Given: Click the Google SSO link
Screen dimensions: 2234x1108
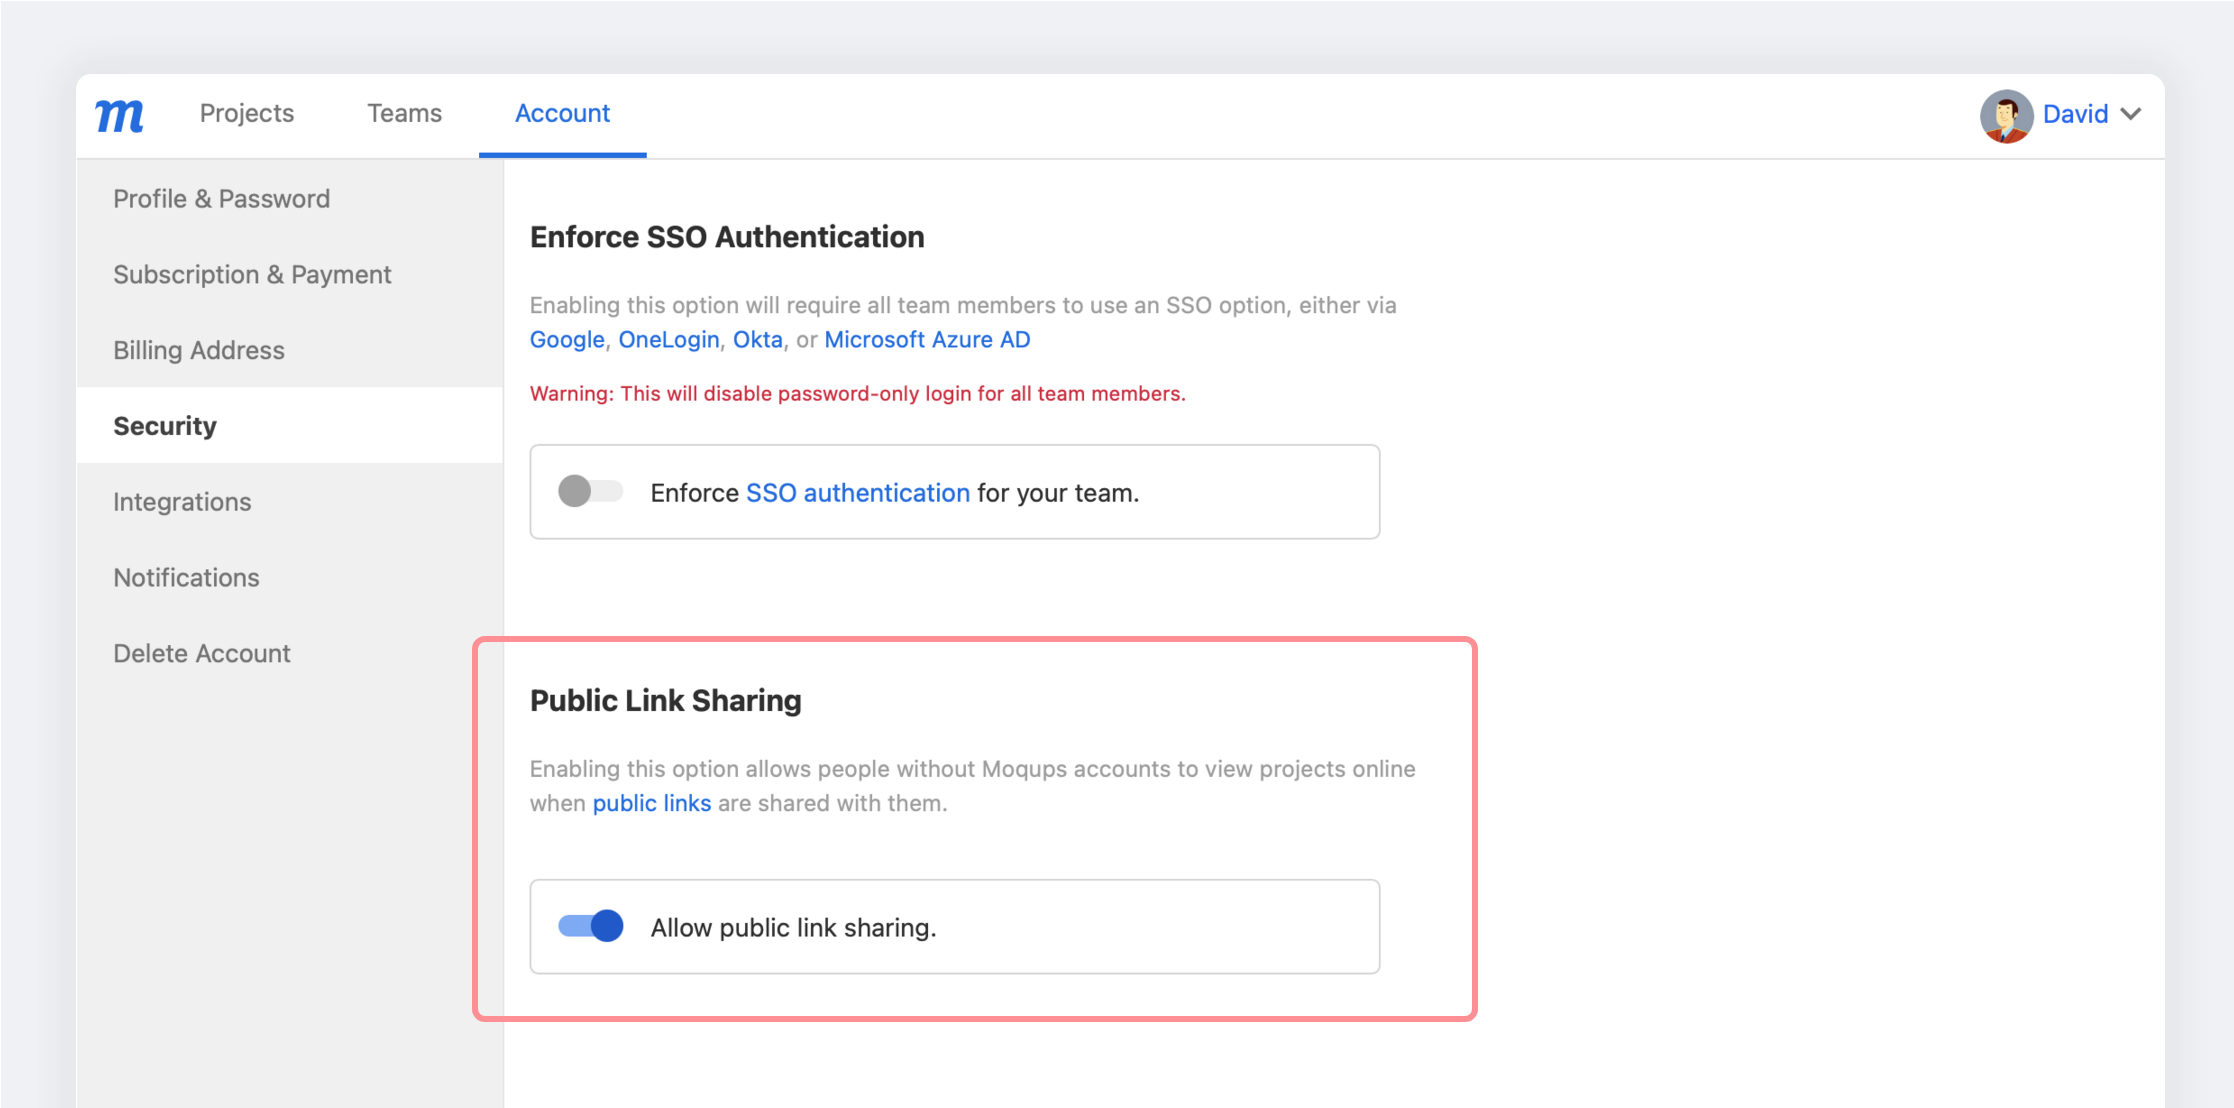Looking at the screenshot, I should pos(567,339).
